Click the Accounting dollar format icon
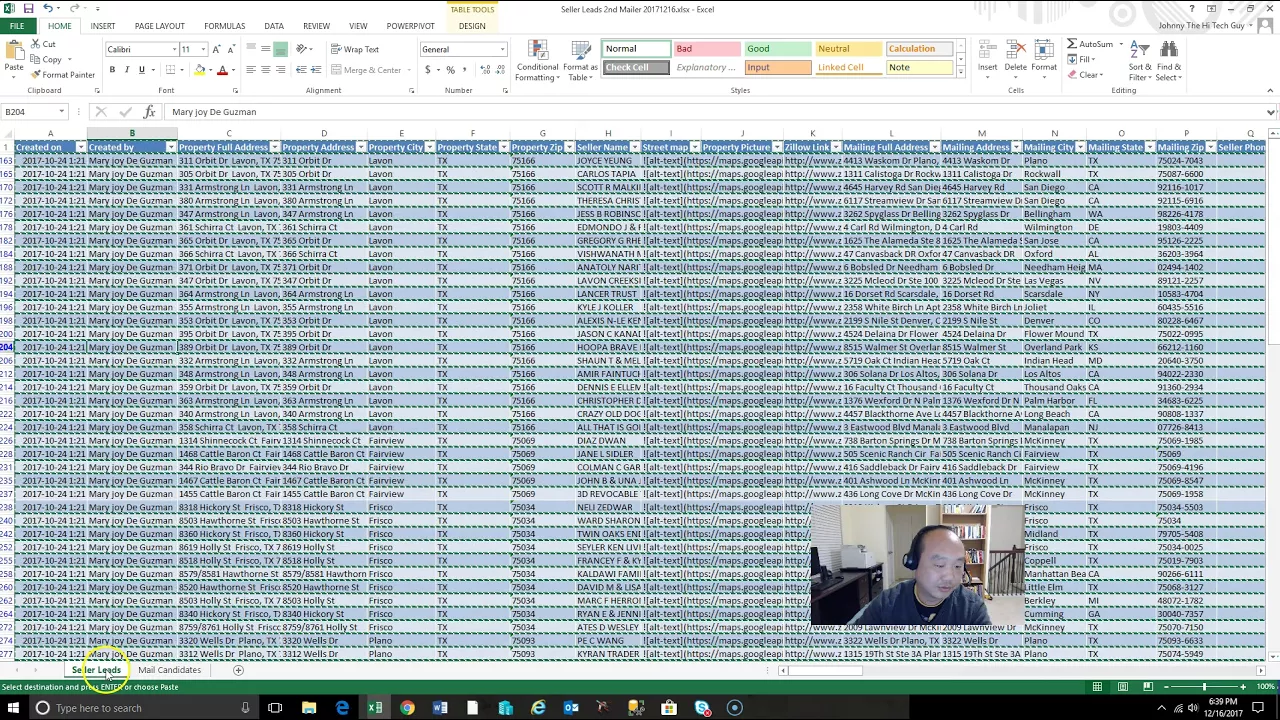This screenshot has width=1280, height=720. click(428, 70)
